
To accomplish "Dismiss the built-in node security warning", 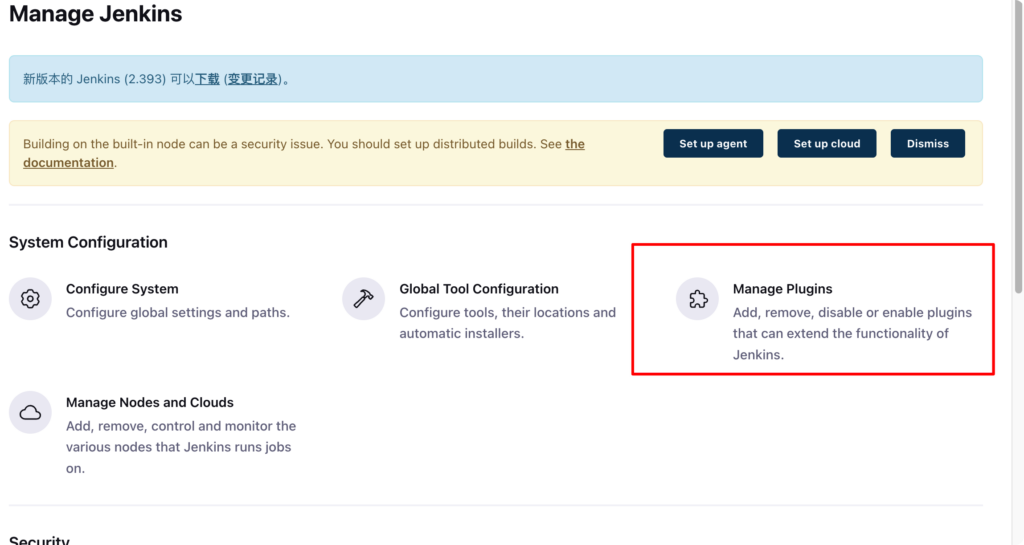I will point(927,144).
